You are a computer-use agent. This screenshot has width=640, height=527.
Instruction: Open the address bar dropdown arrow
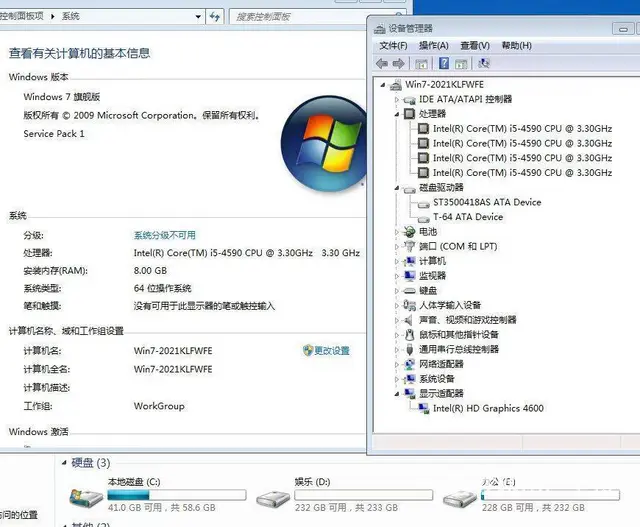[x=198, y=17]
